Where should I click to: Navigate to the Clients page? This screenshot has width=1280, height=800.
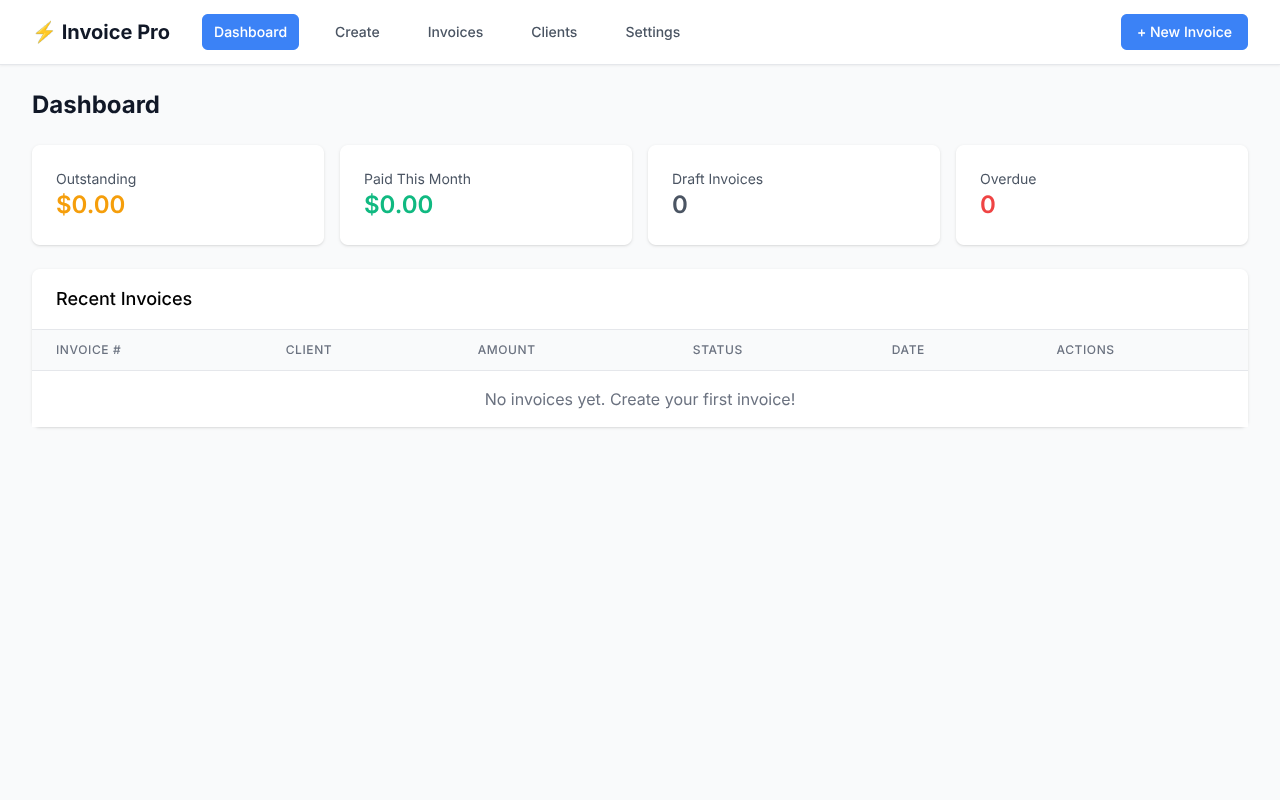(554, 32)
